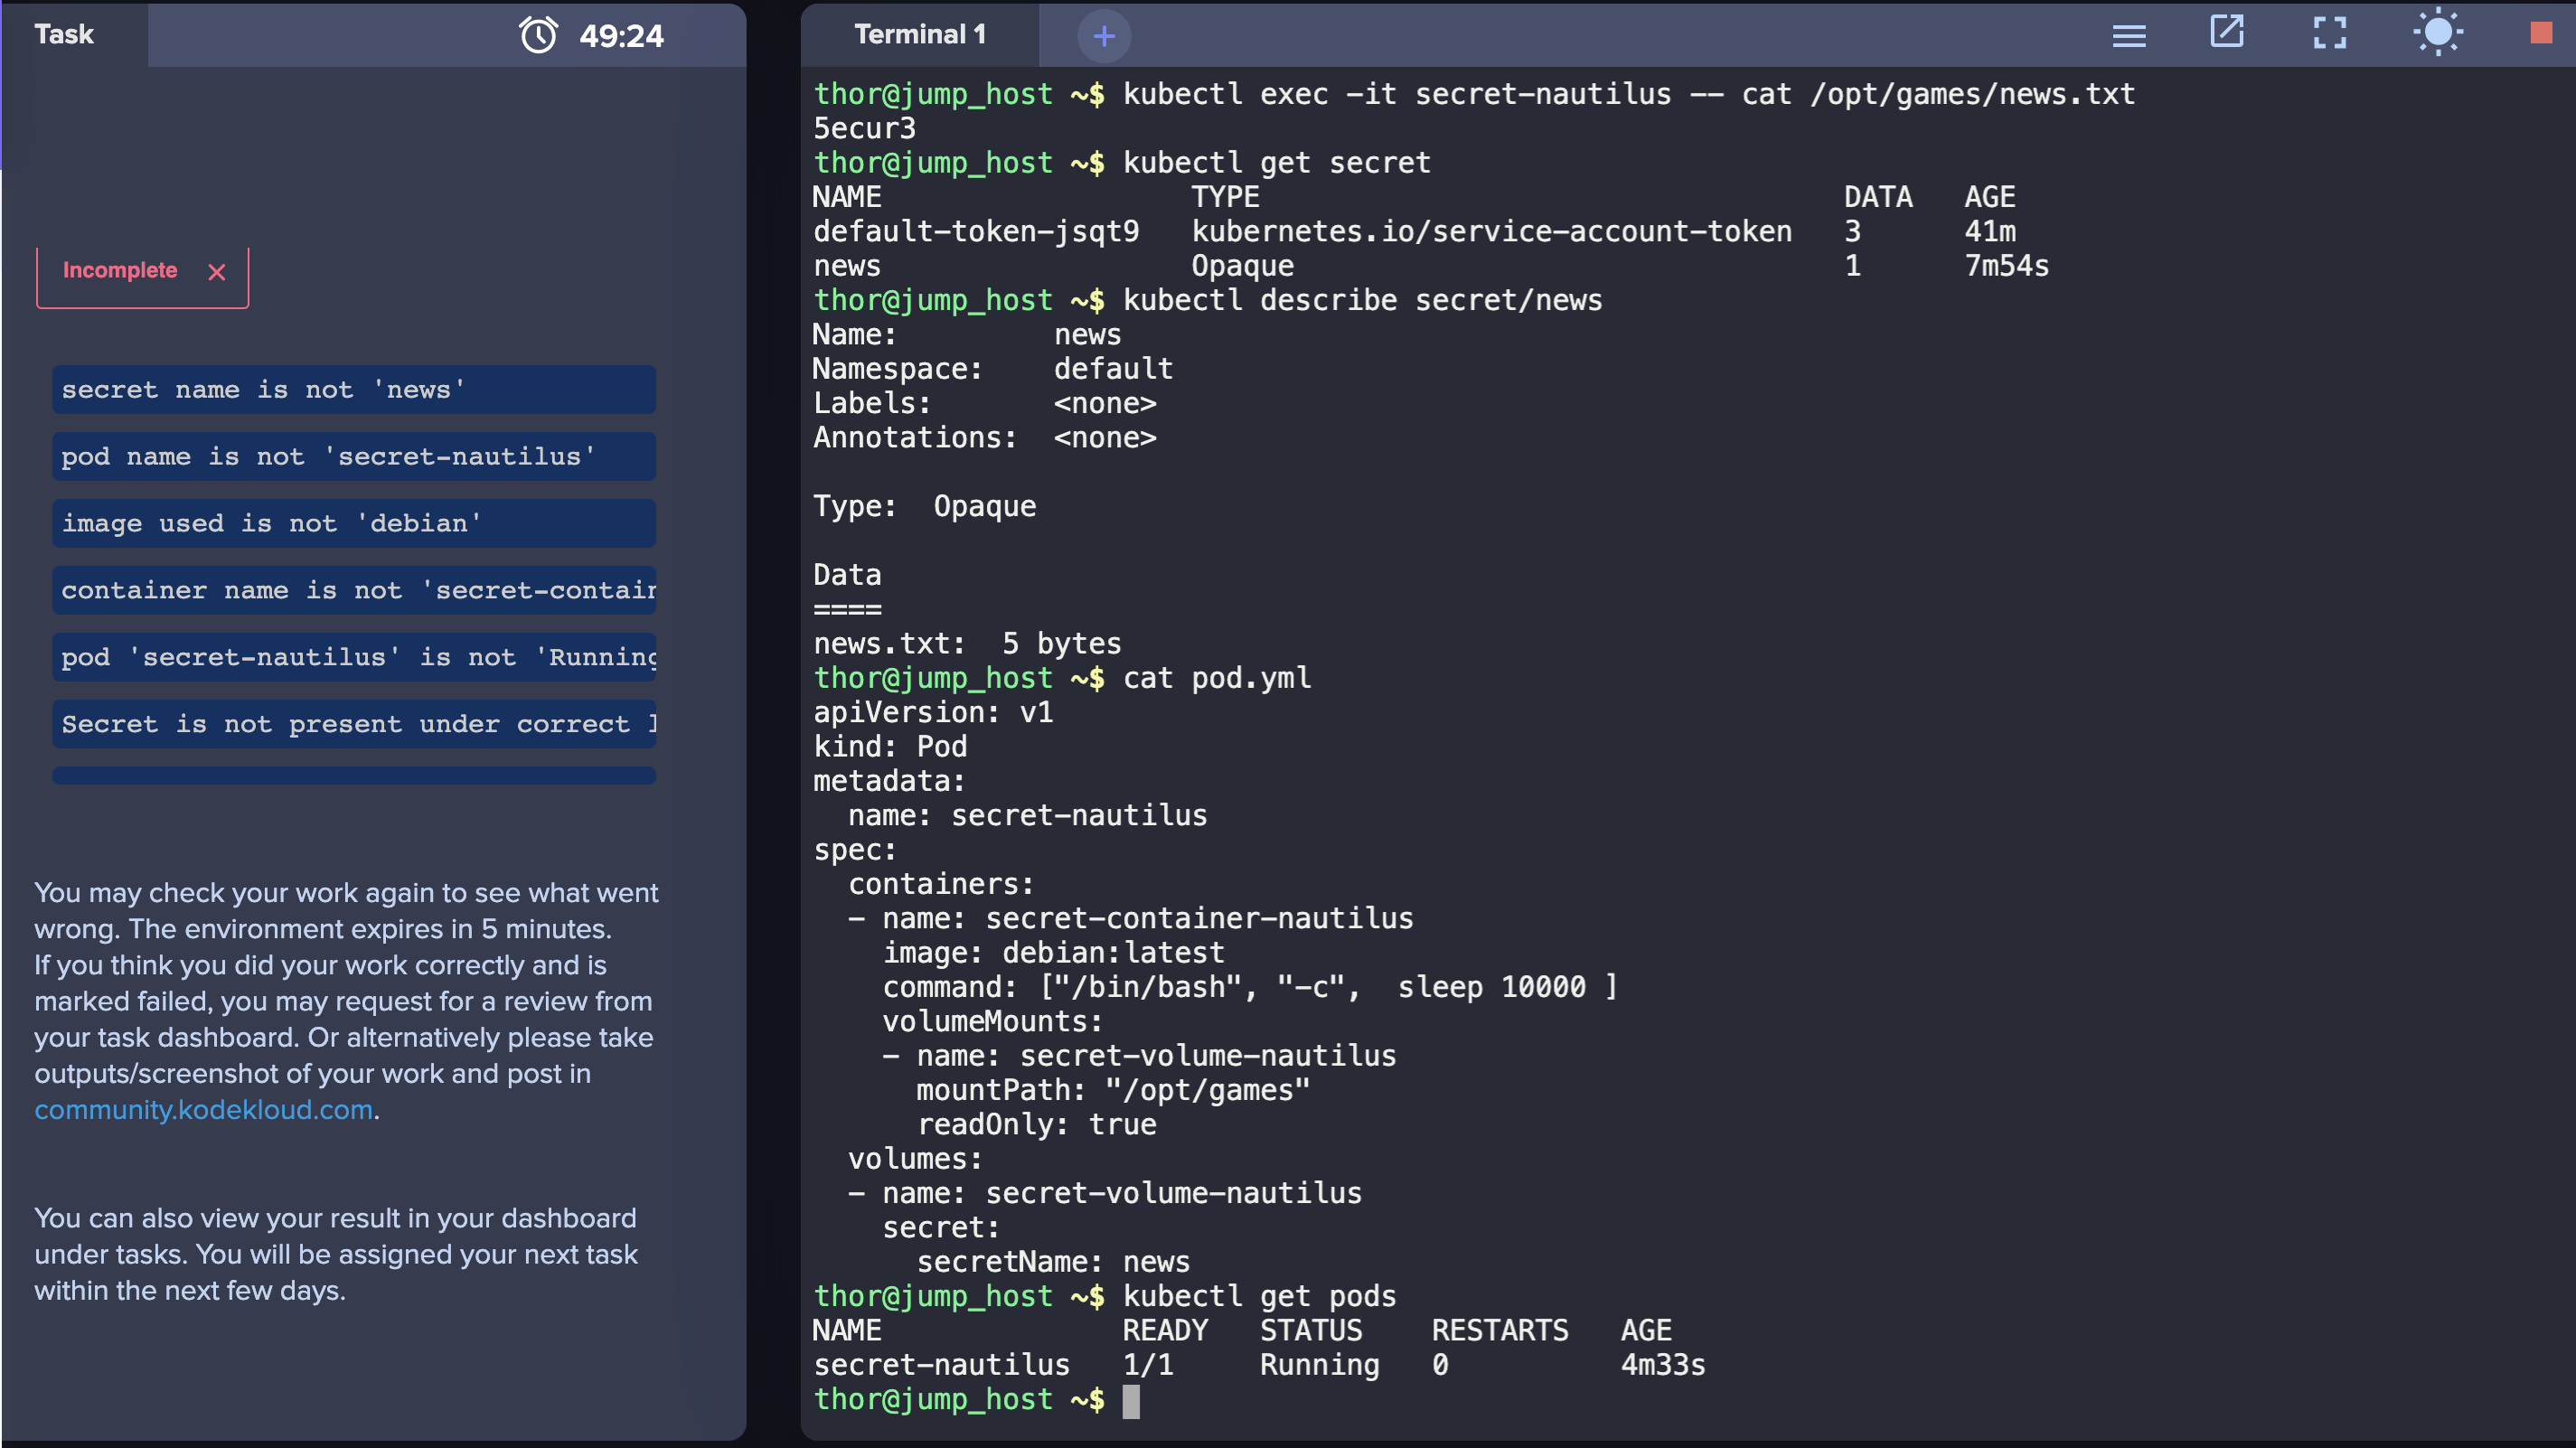Click the 49:24 countdown timer text
The image size is (2576, 1448).
coord(621,36)
